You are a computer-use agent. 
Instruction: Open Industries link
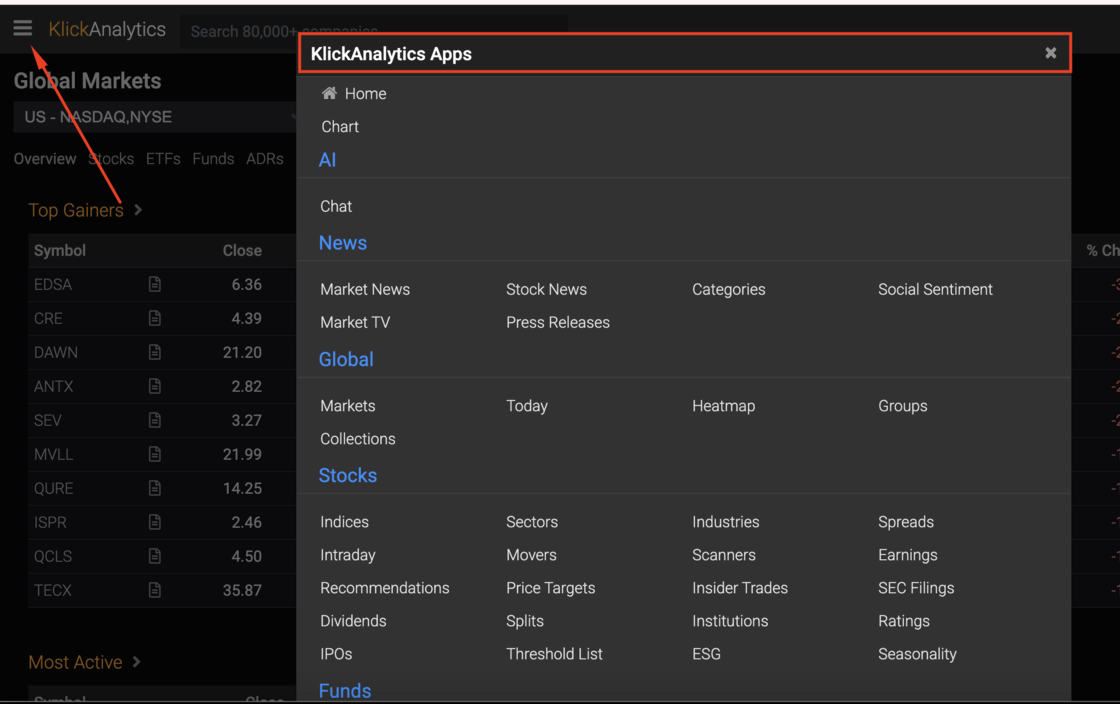coord(726,522)
